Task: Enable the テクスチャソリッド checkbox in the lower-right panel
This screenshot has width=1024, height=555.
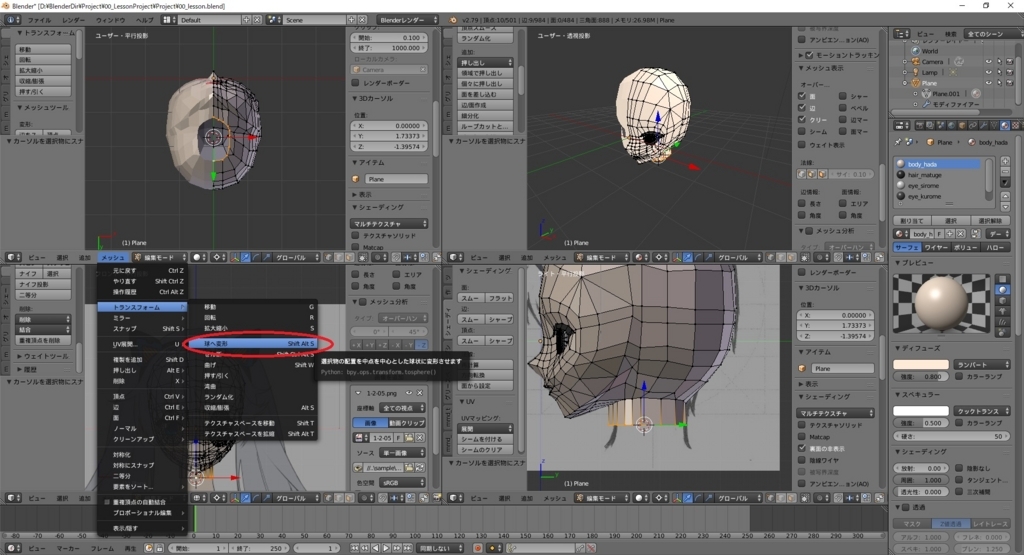Action: 803,425
